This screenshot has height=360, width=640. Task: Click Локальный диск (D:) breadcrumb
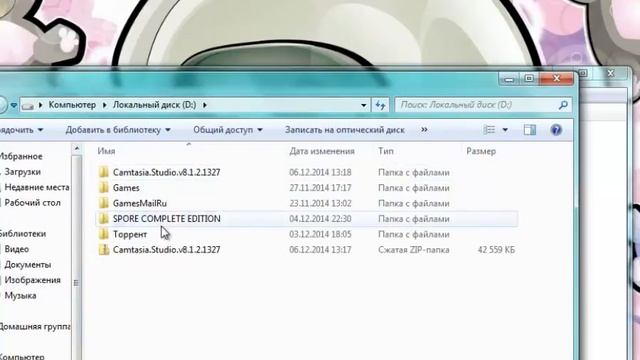click(154, 105)
